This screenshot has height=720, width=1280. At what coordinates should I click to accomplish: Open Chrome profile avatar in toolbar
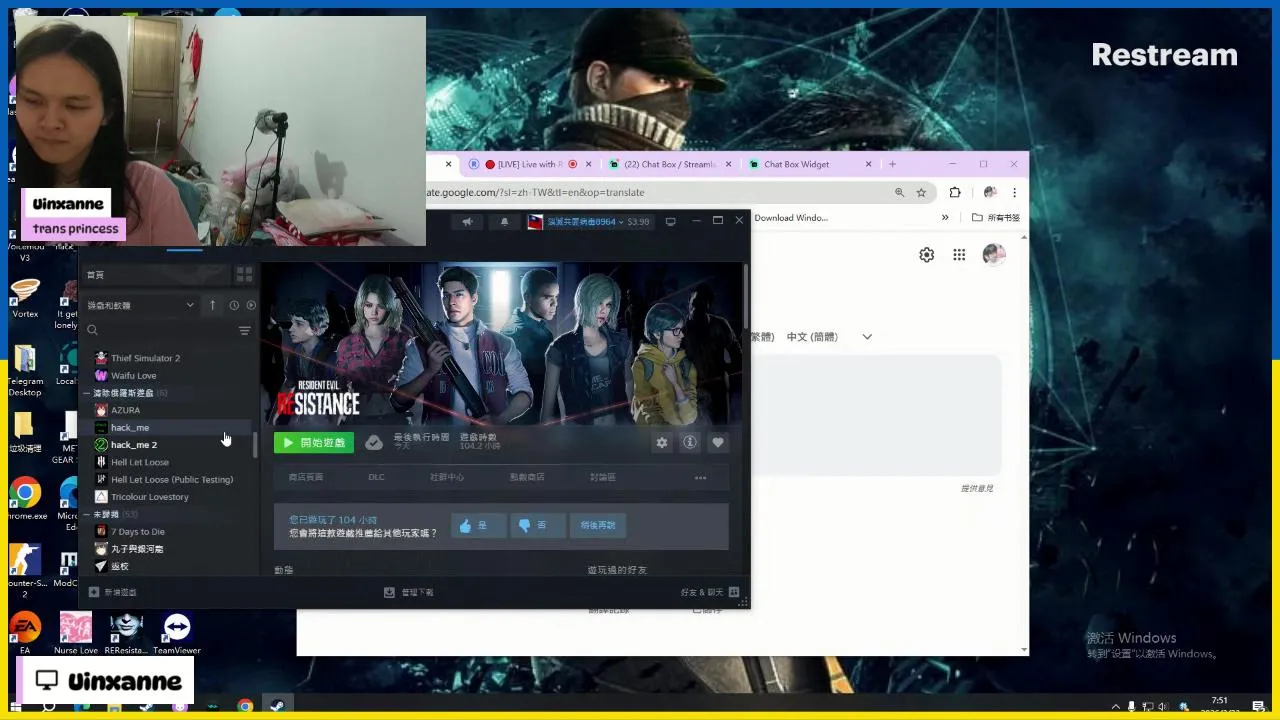[x=989, y=192]
